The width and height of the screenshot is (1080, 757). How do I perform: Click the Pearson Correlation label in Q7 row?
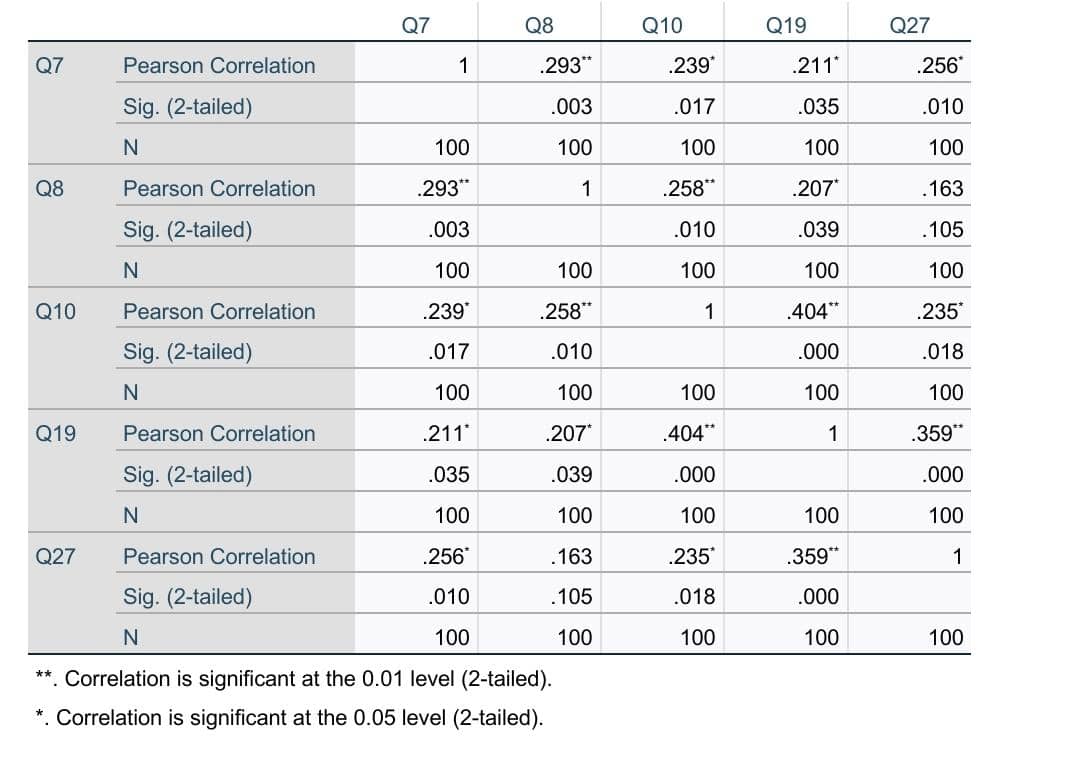(x=218, y=66)
